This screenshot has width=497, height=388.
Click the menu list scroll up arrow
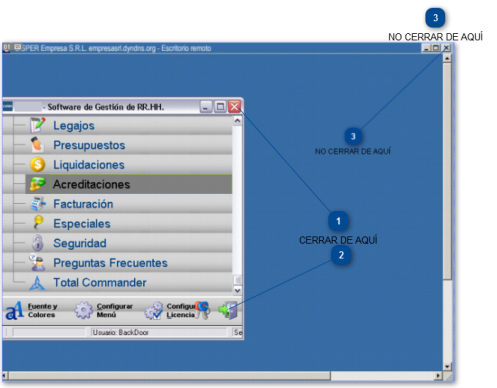(237, 121)
